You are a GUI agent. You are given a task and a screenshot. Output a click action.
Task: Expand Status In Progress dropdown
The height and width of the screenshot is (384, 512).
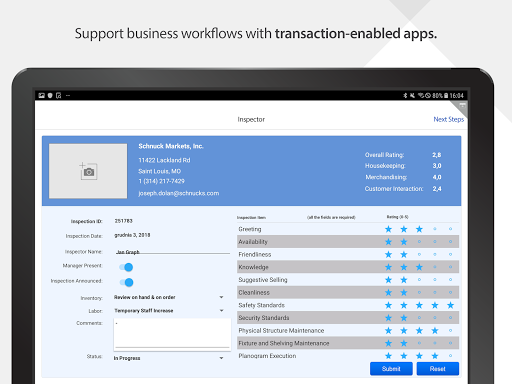[x=169, y=358]
